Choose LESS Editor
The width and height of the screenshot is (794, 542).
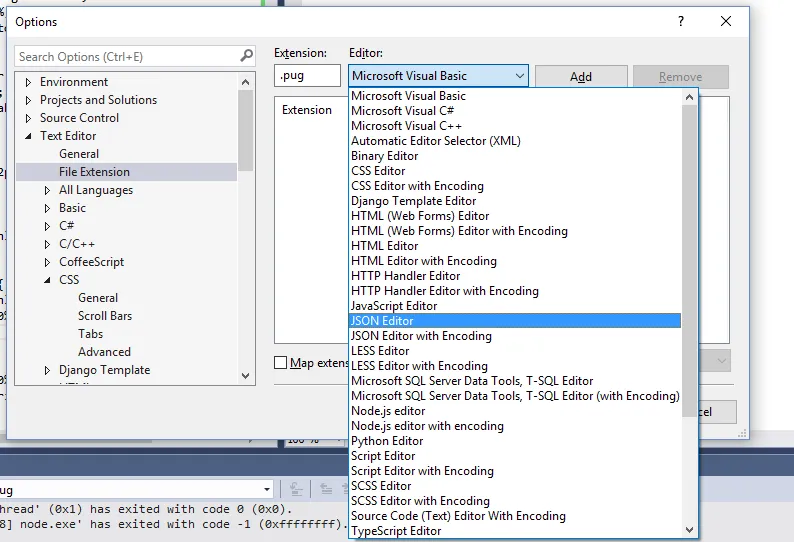[x=515, y=351]
